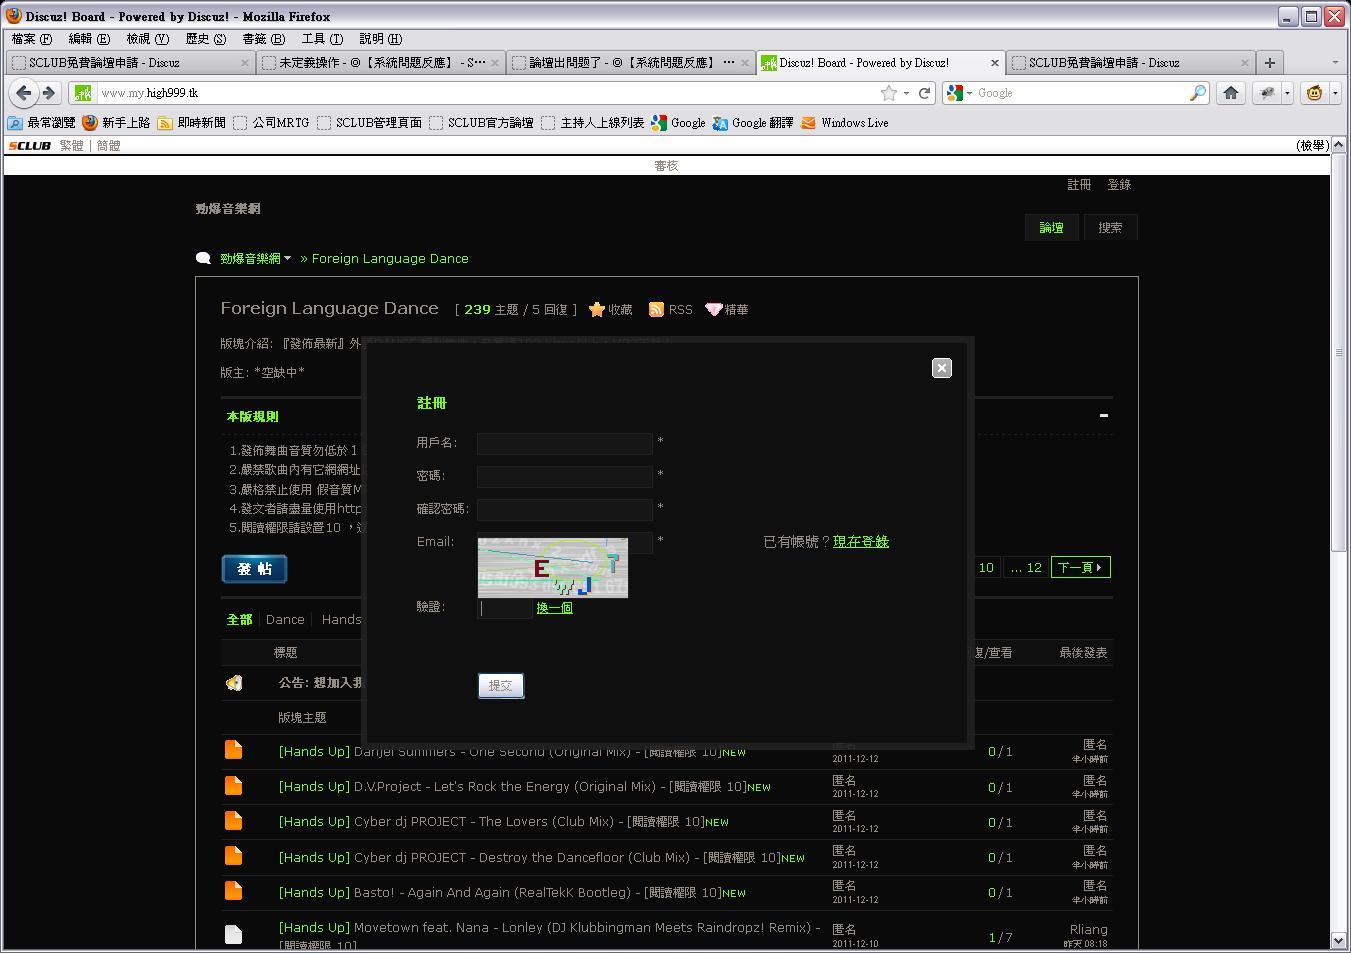Click the 現在登錄 link
This screenshot has width=1351, height=954.
pos(860,542)
